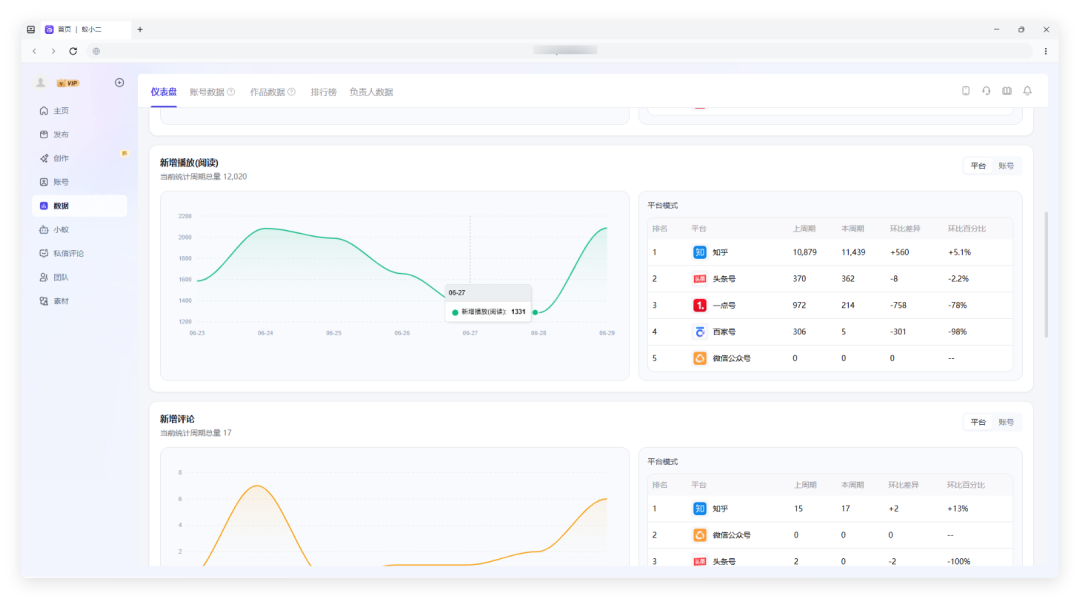
Task: Click the 知乎 icon in 新增评论 table
Action: 699,509
